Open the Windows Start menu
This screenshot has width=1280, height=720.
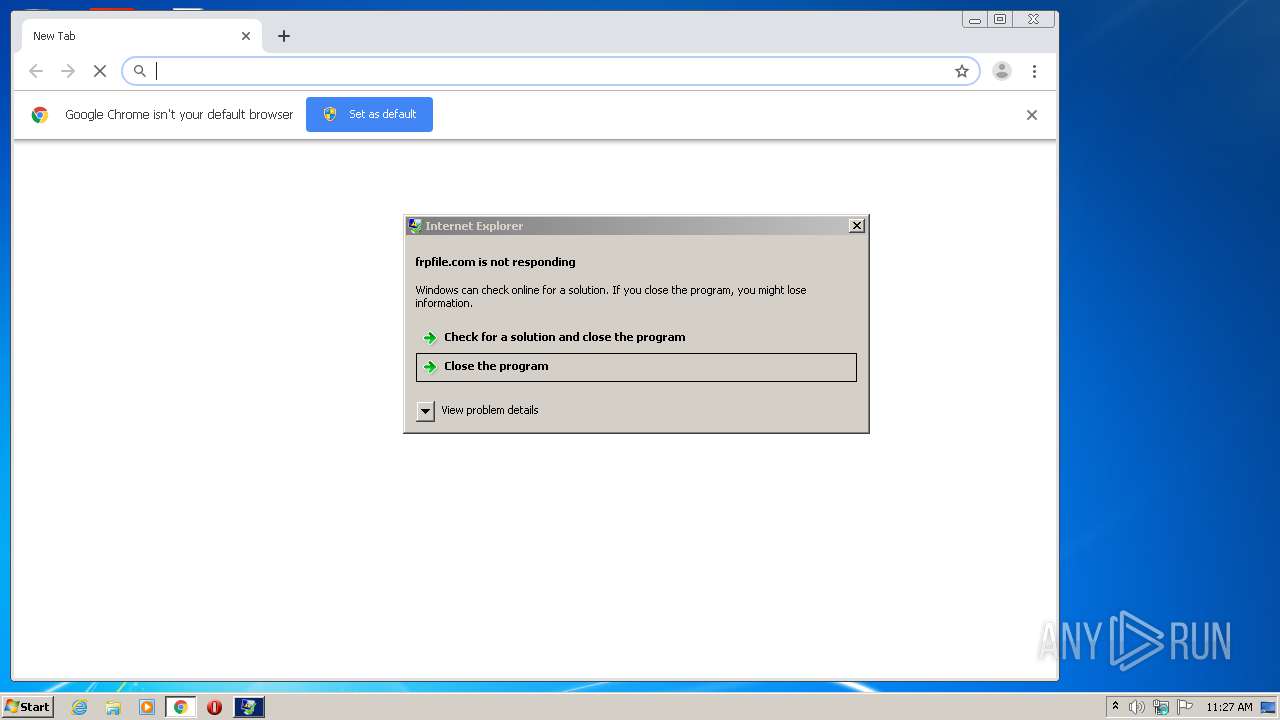(x=27, y=707)
